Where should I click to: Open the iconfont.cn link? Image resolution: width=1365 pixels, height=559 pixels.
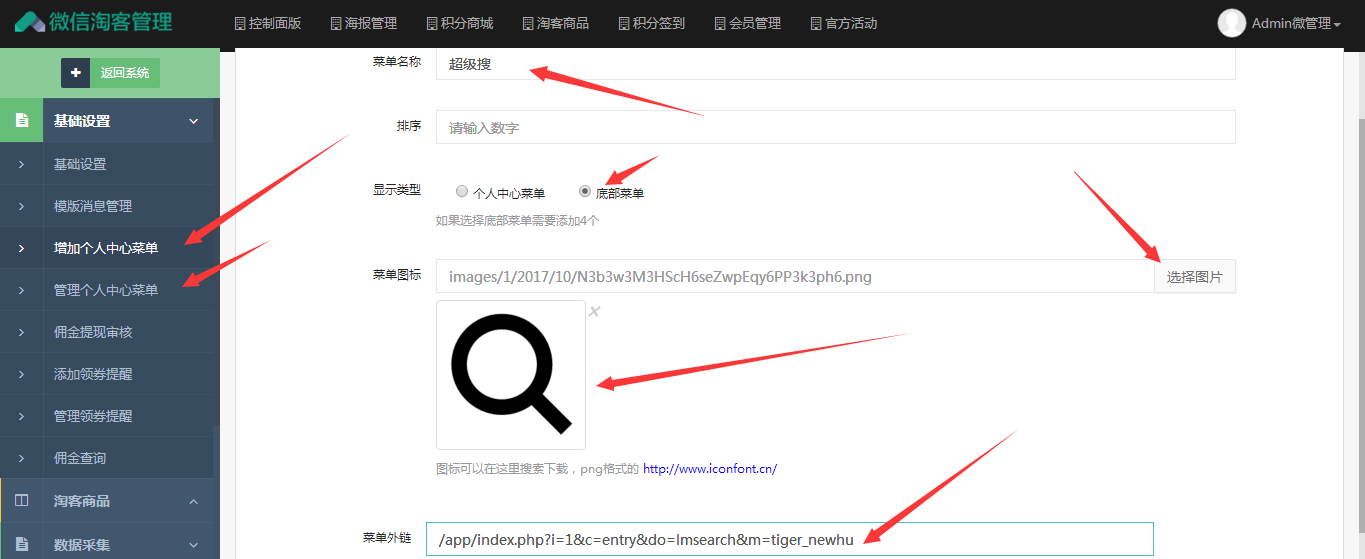click(709, 468)
